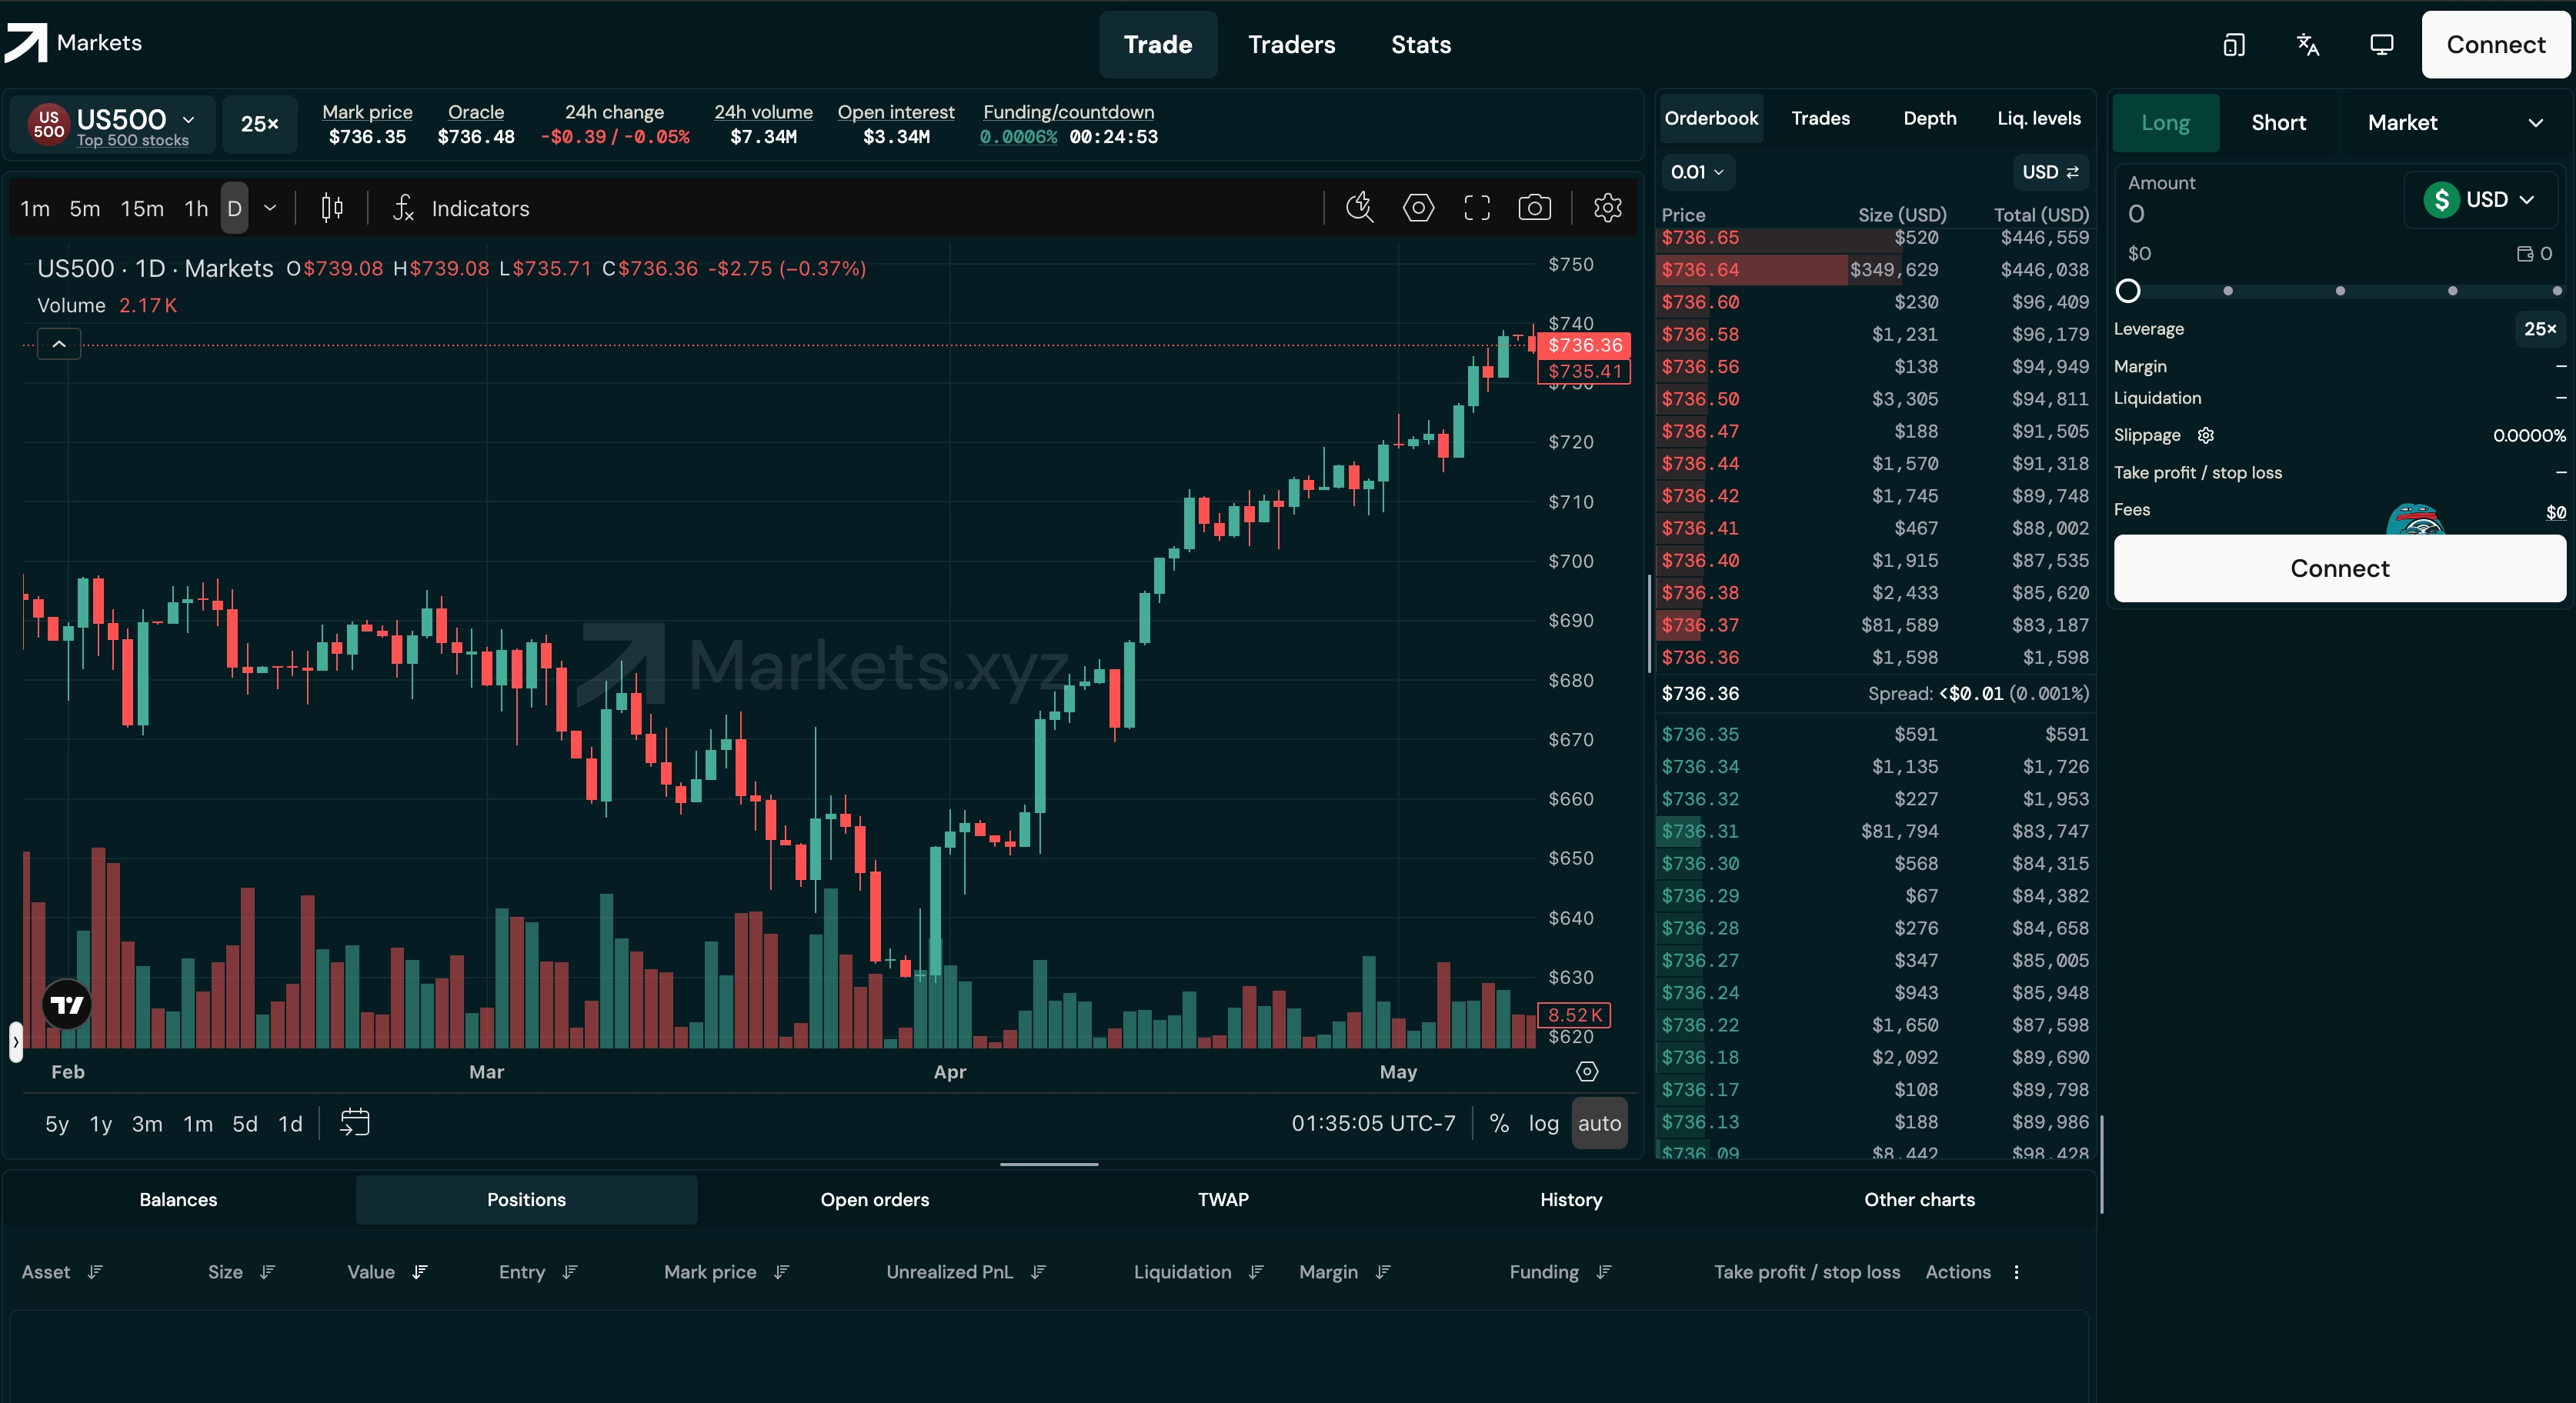Toggle auto scale mode

coord(1599,1123)
